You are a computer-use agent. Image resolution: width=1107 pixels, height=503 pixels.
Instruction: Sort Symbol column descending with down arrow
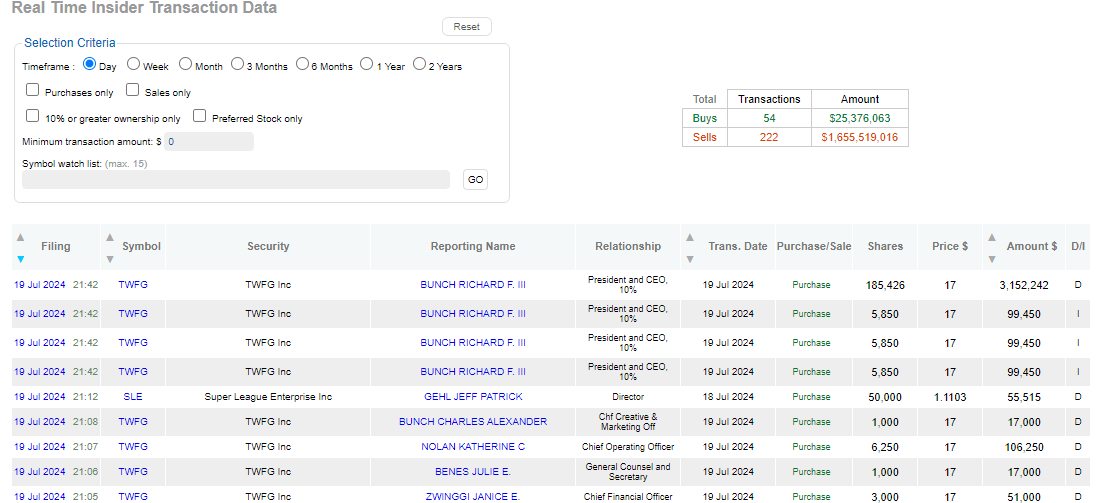click(110, 258)
